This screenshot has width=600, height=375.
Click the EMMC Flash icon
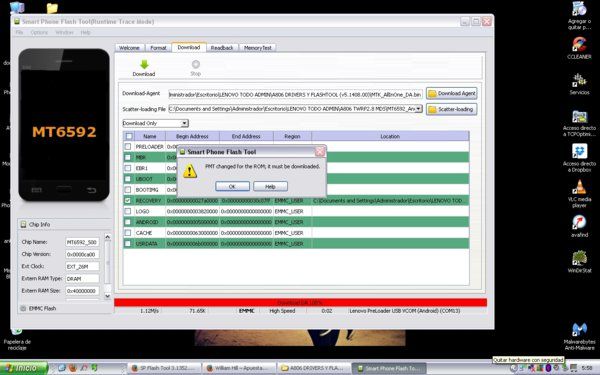click(x=23, y=308)
